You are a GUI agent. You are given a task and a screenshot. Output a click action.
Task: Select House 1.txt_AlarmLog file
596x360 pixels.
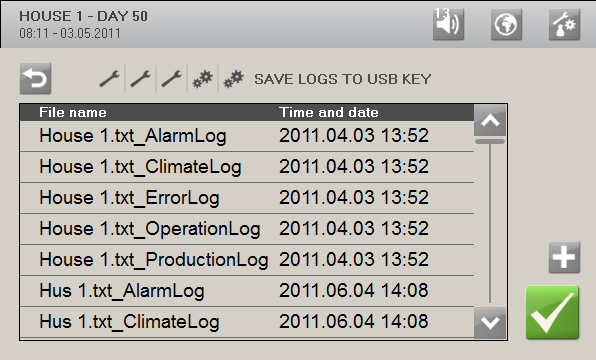pos(247,136)
